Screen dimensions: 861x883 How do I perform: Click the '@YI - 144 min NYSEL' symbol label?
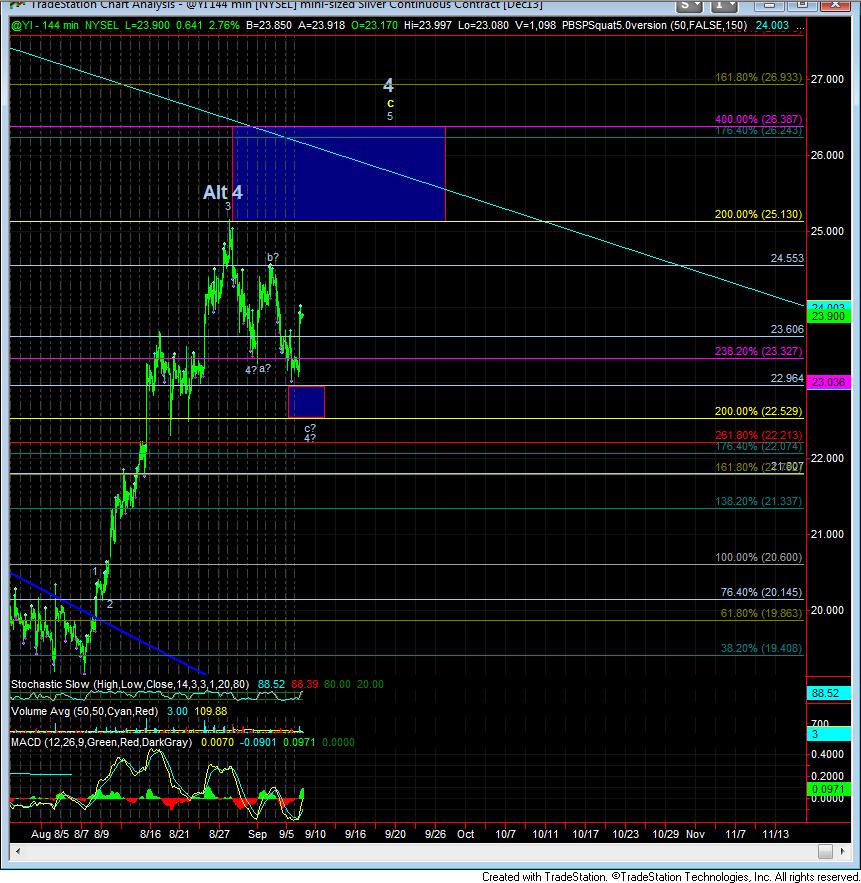pyautogui.click(x=65, y=25)
